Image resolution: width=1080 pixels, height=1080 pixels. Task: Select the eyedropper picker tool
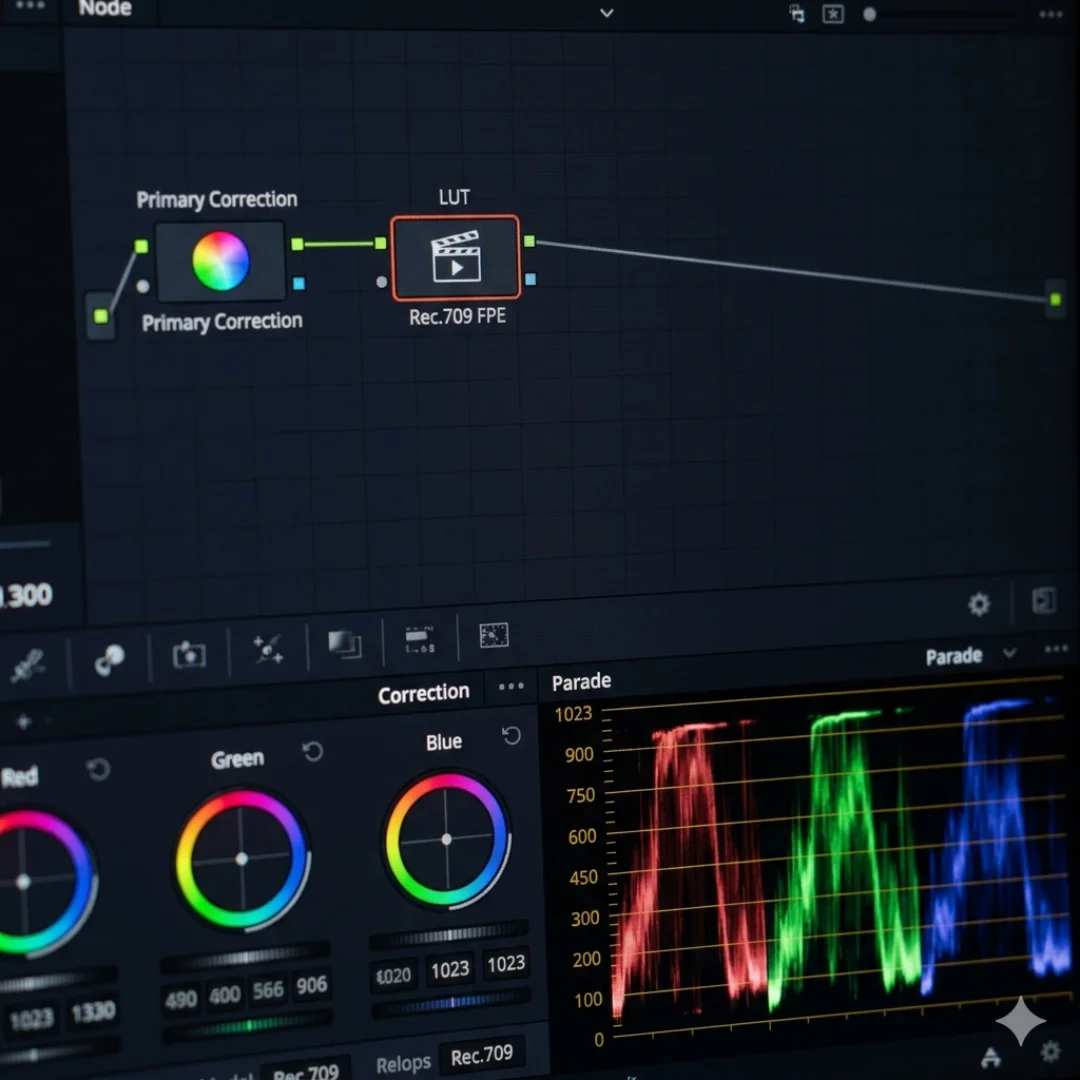click(x=28, y=665)
